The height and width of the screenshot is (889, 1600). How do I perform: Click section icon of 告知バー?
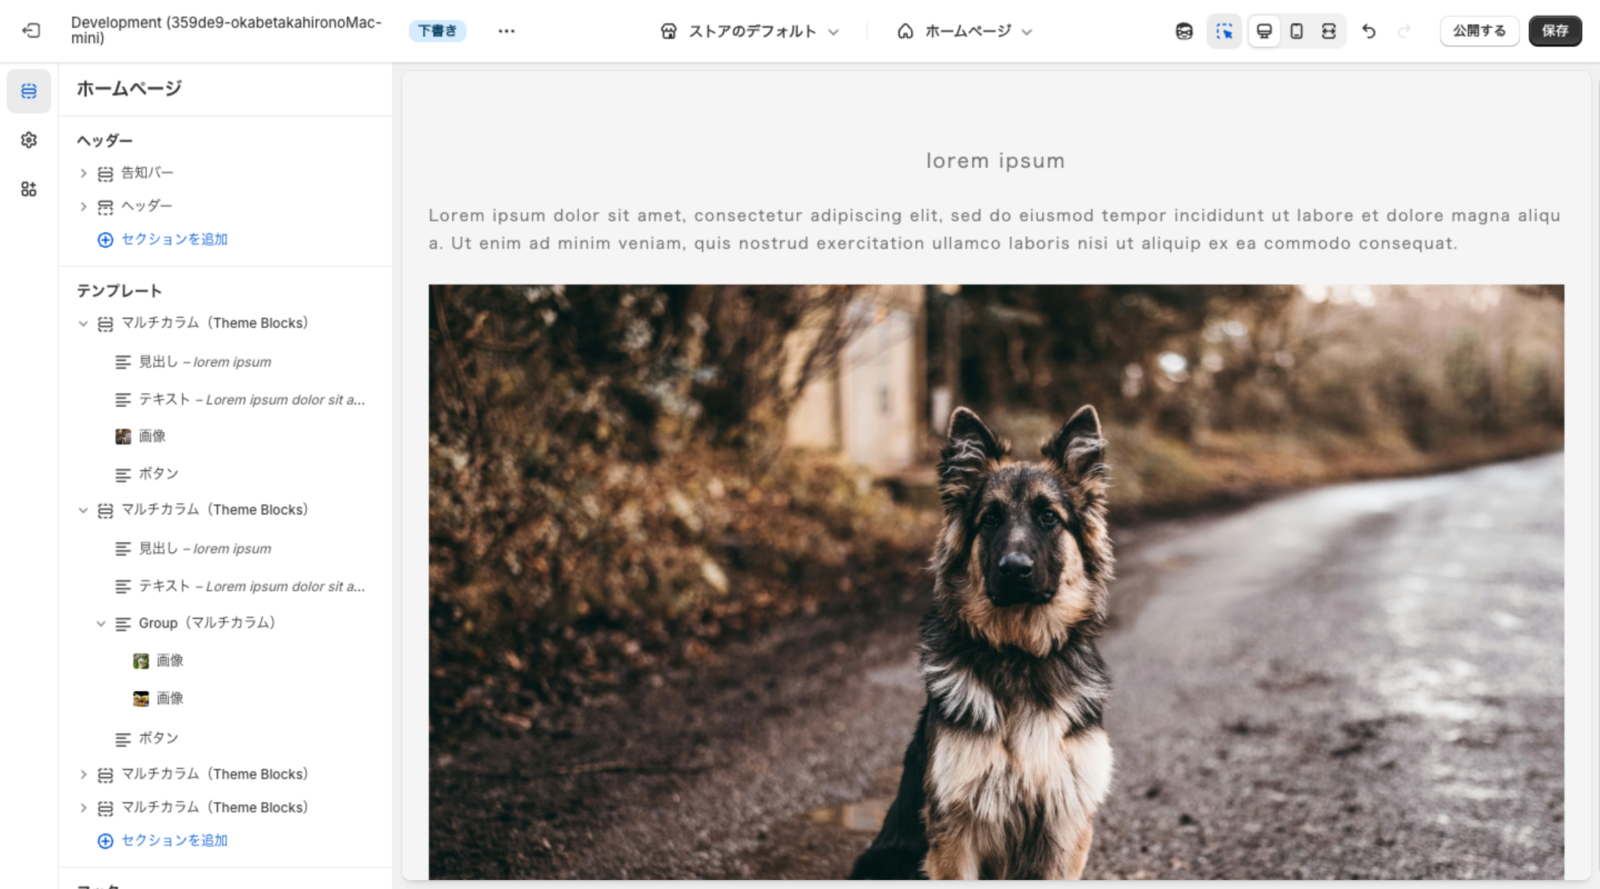pos(105,174)
